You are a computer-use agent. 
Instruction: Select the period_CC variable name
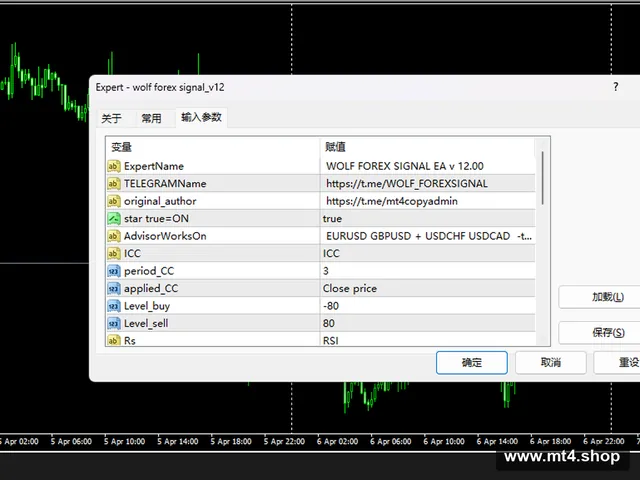(149, 271)
